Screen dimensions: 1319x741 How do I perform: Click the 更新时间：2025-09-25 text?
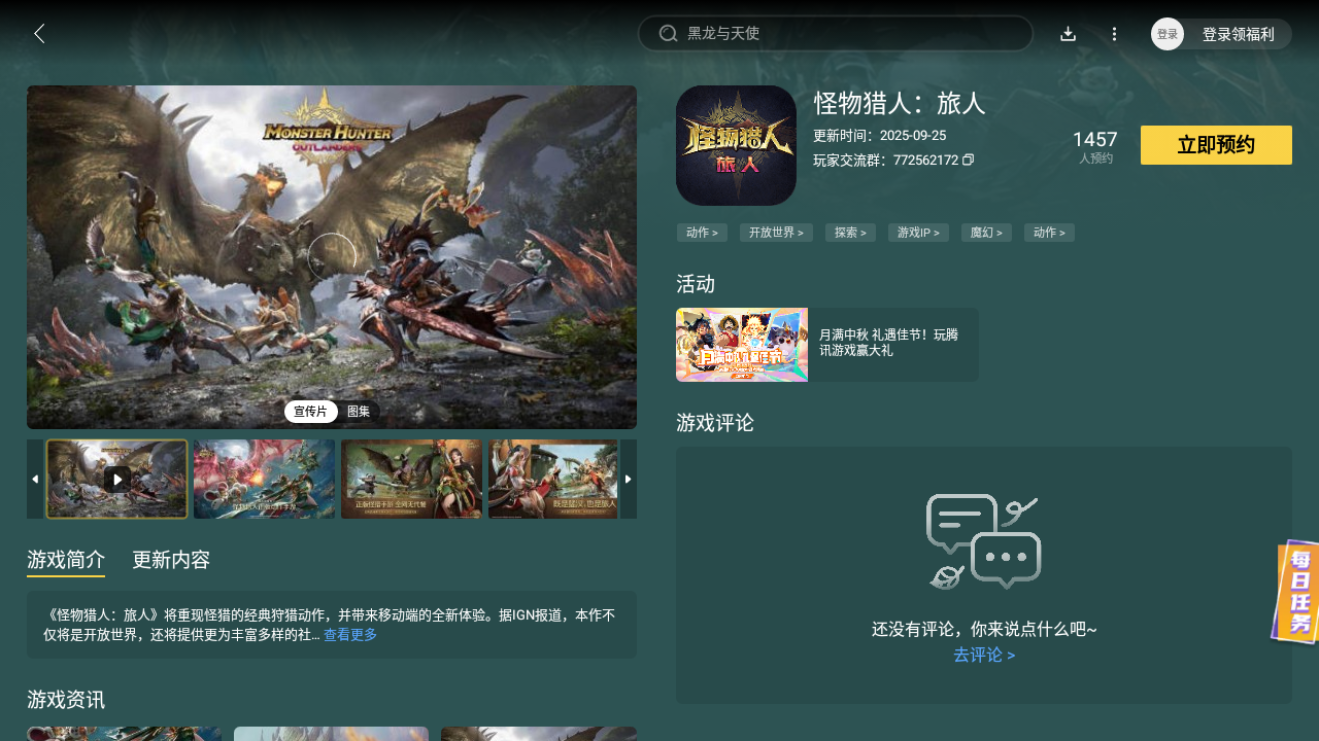pos(879,136)
